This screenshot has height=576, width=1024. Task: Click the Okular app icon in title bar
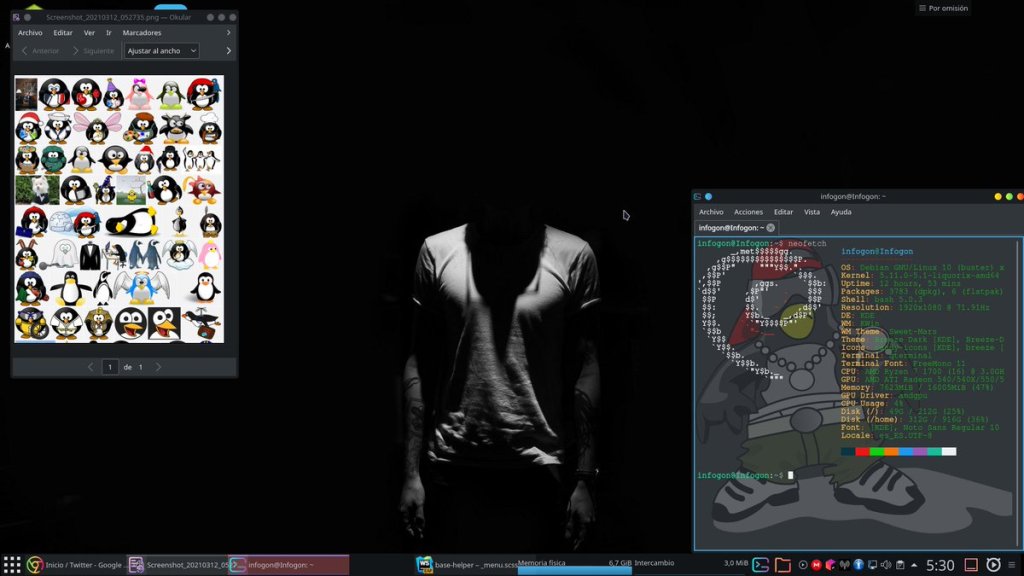17,17
